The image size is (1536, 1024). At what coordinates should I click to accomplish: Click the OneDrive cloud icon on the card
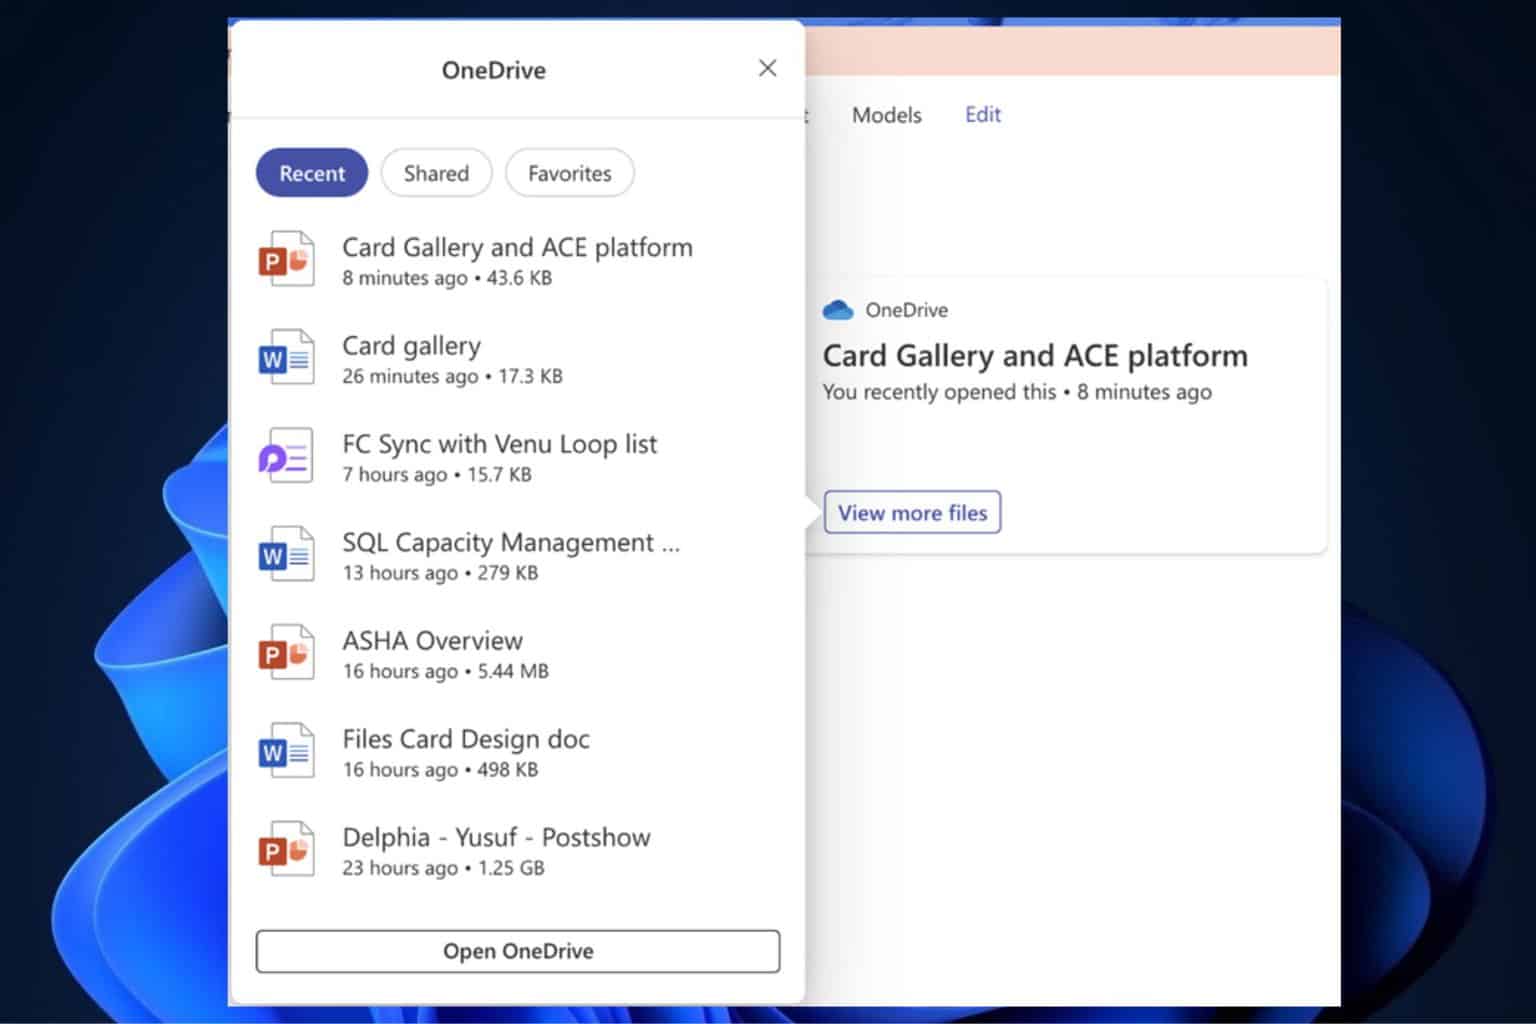838,310
